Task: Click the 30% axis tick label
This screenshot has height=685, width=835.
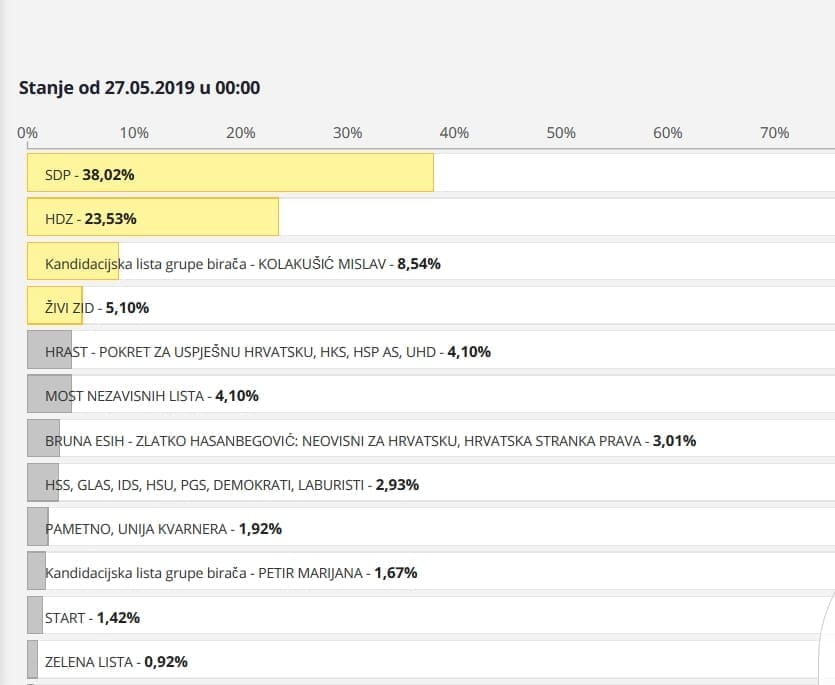Action: tap(347, 133)
